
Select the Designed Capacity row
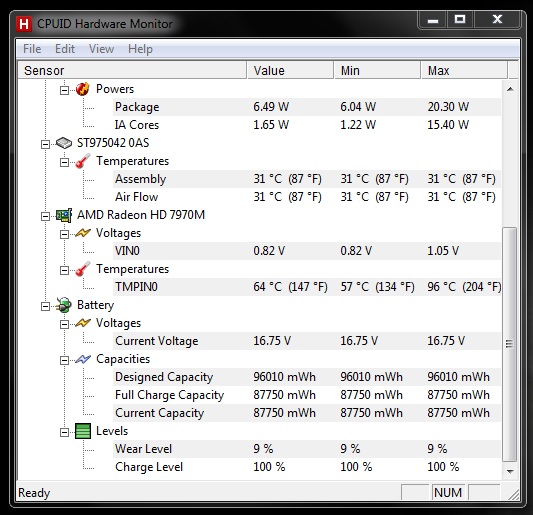coord(307,377)
